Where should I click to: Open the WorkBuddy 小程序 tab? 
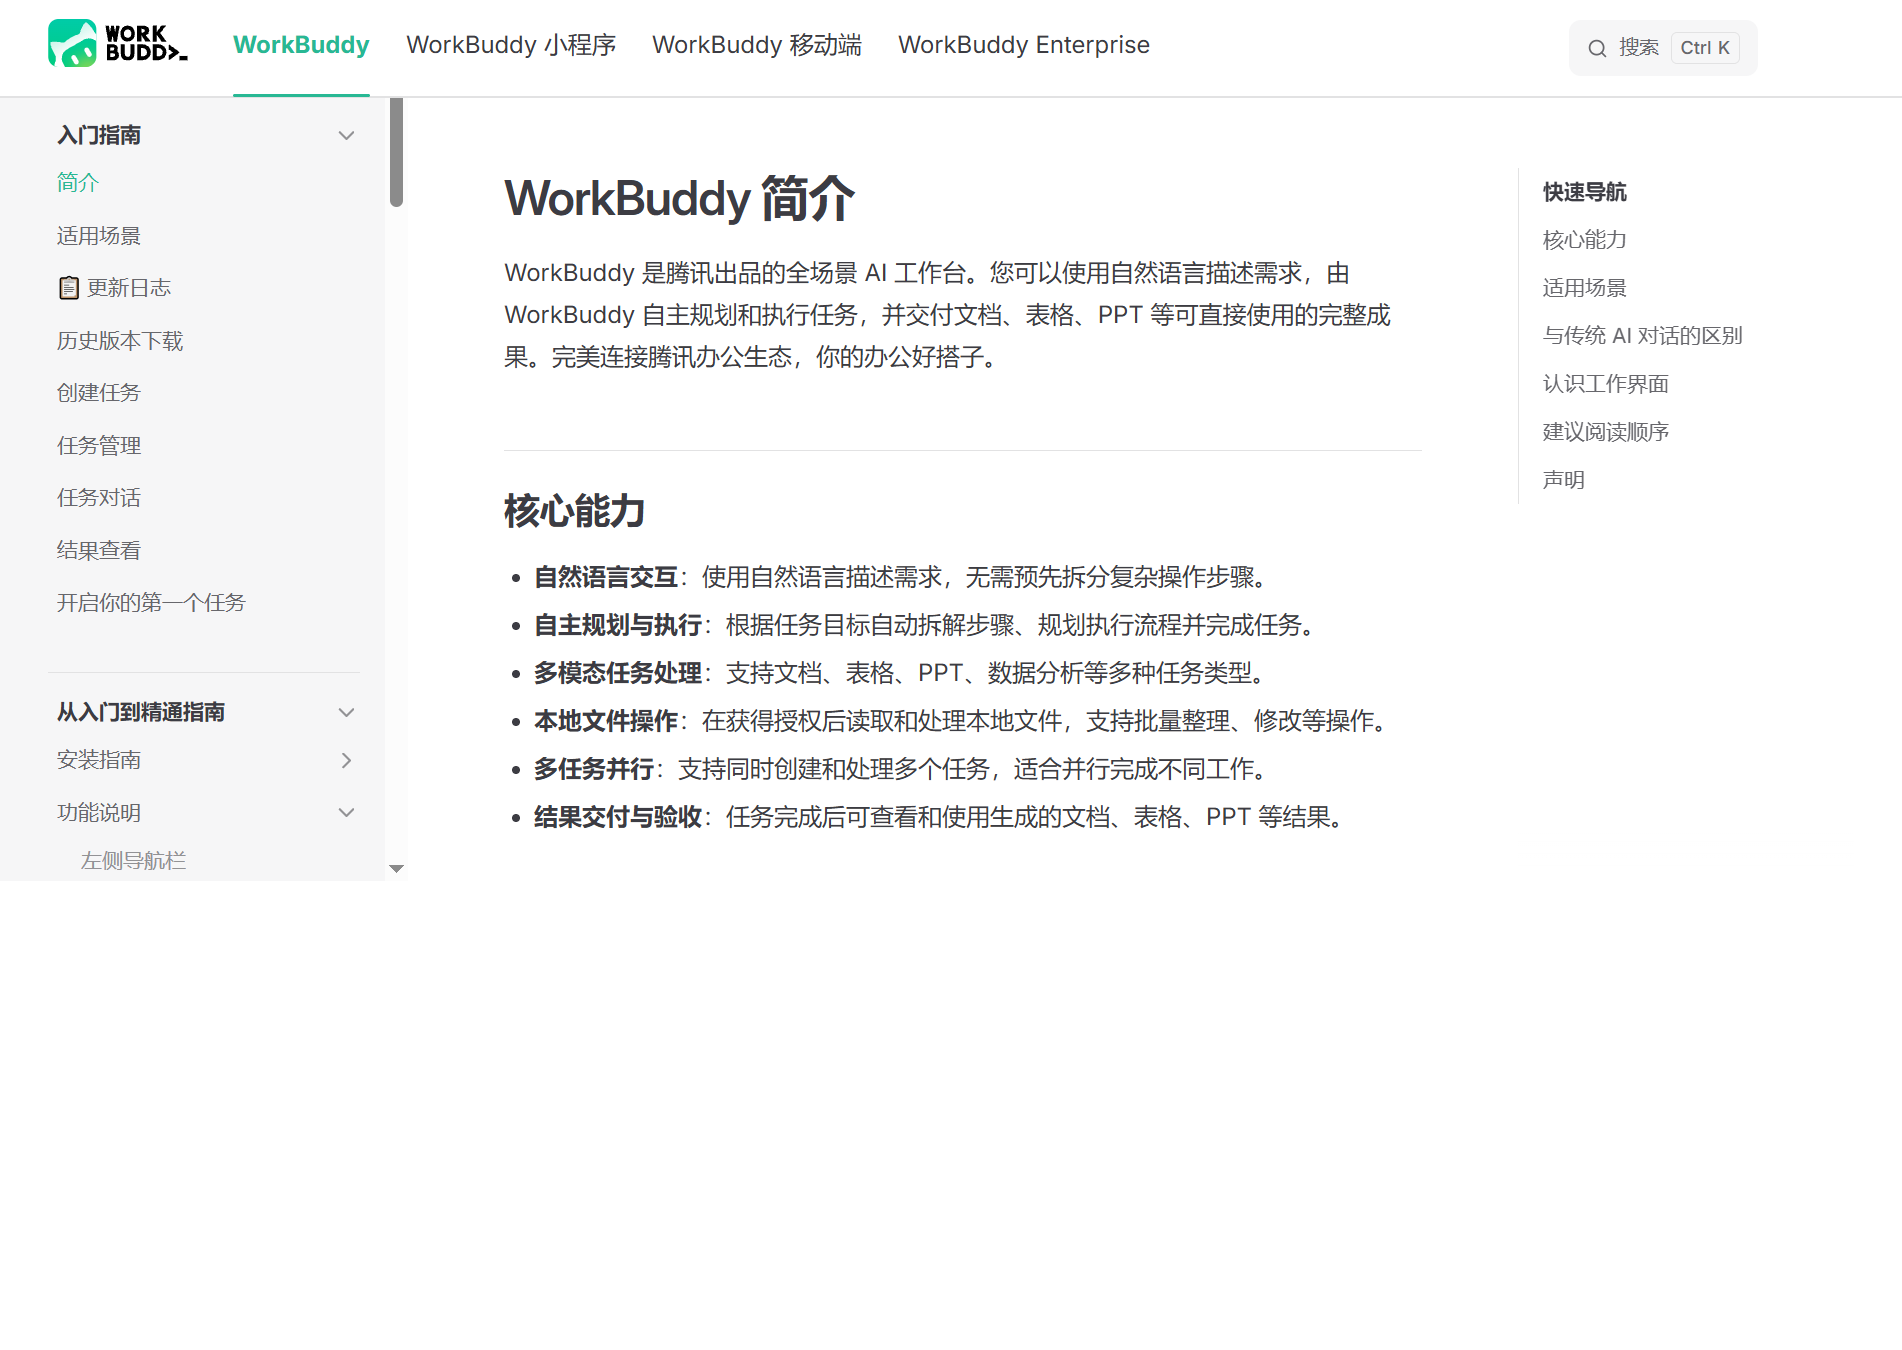(x=511, y=45)
